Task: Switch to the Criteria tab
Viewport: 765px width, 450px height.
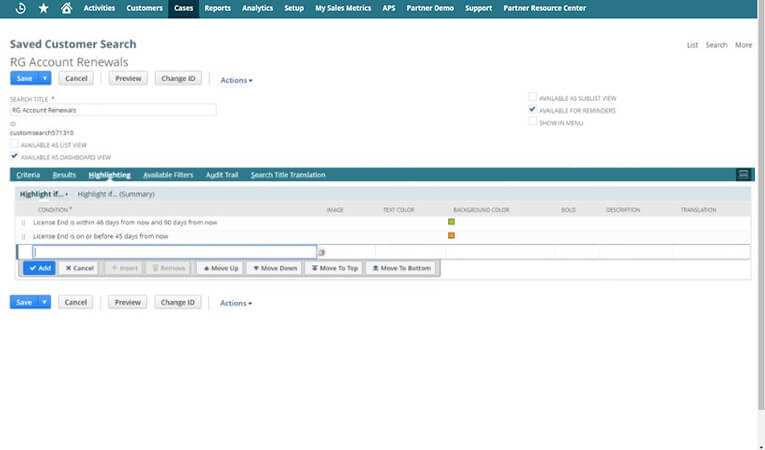Action: tap(28, 175)
